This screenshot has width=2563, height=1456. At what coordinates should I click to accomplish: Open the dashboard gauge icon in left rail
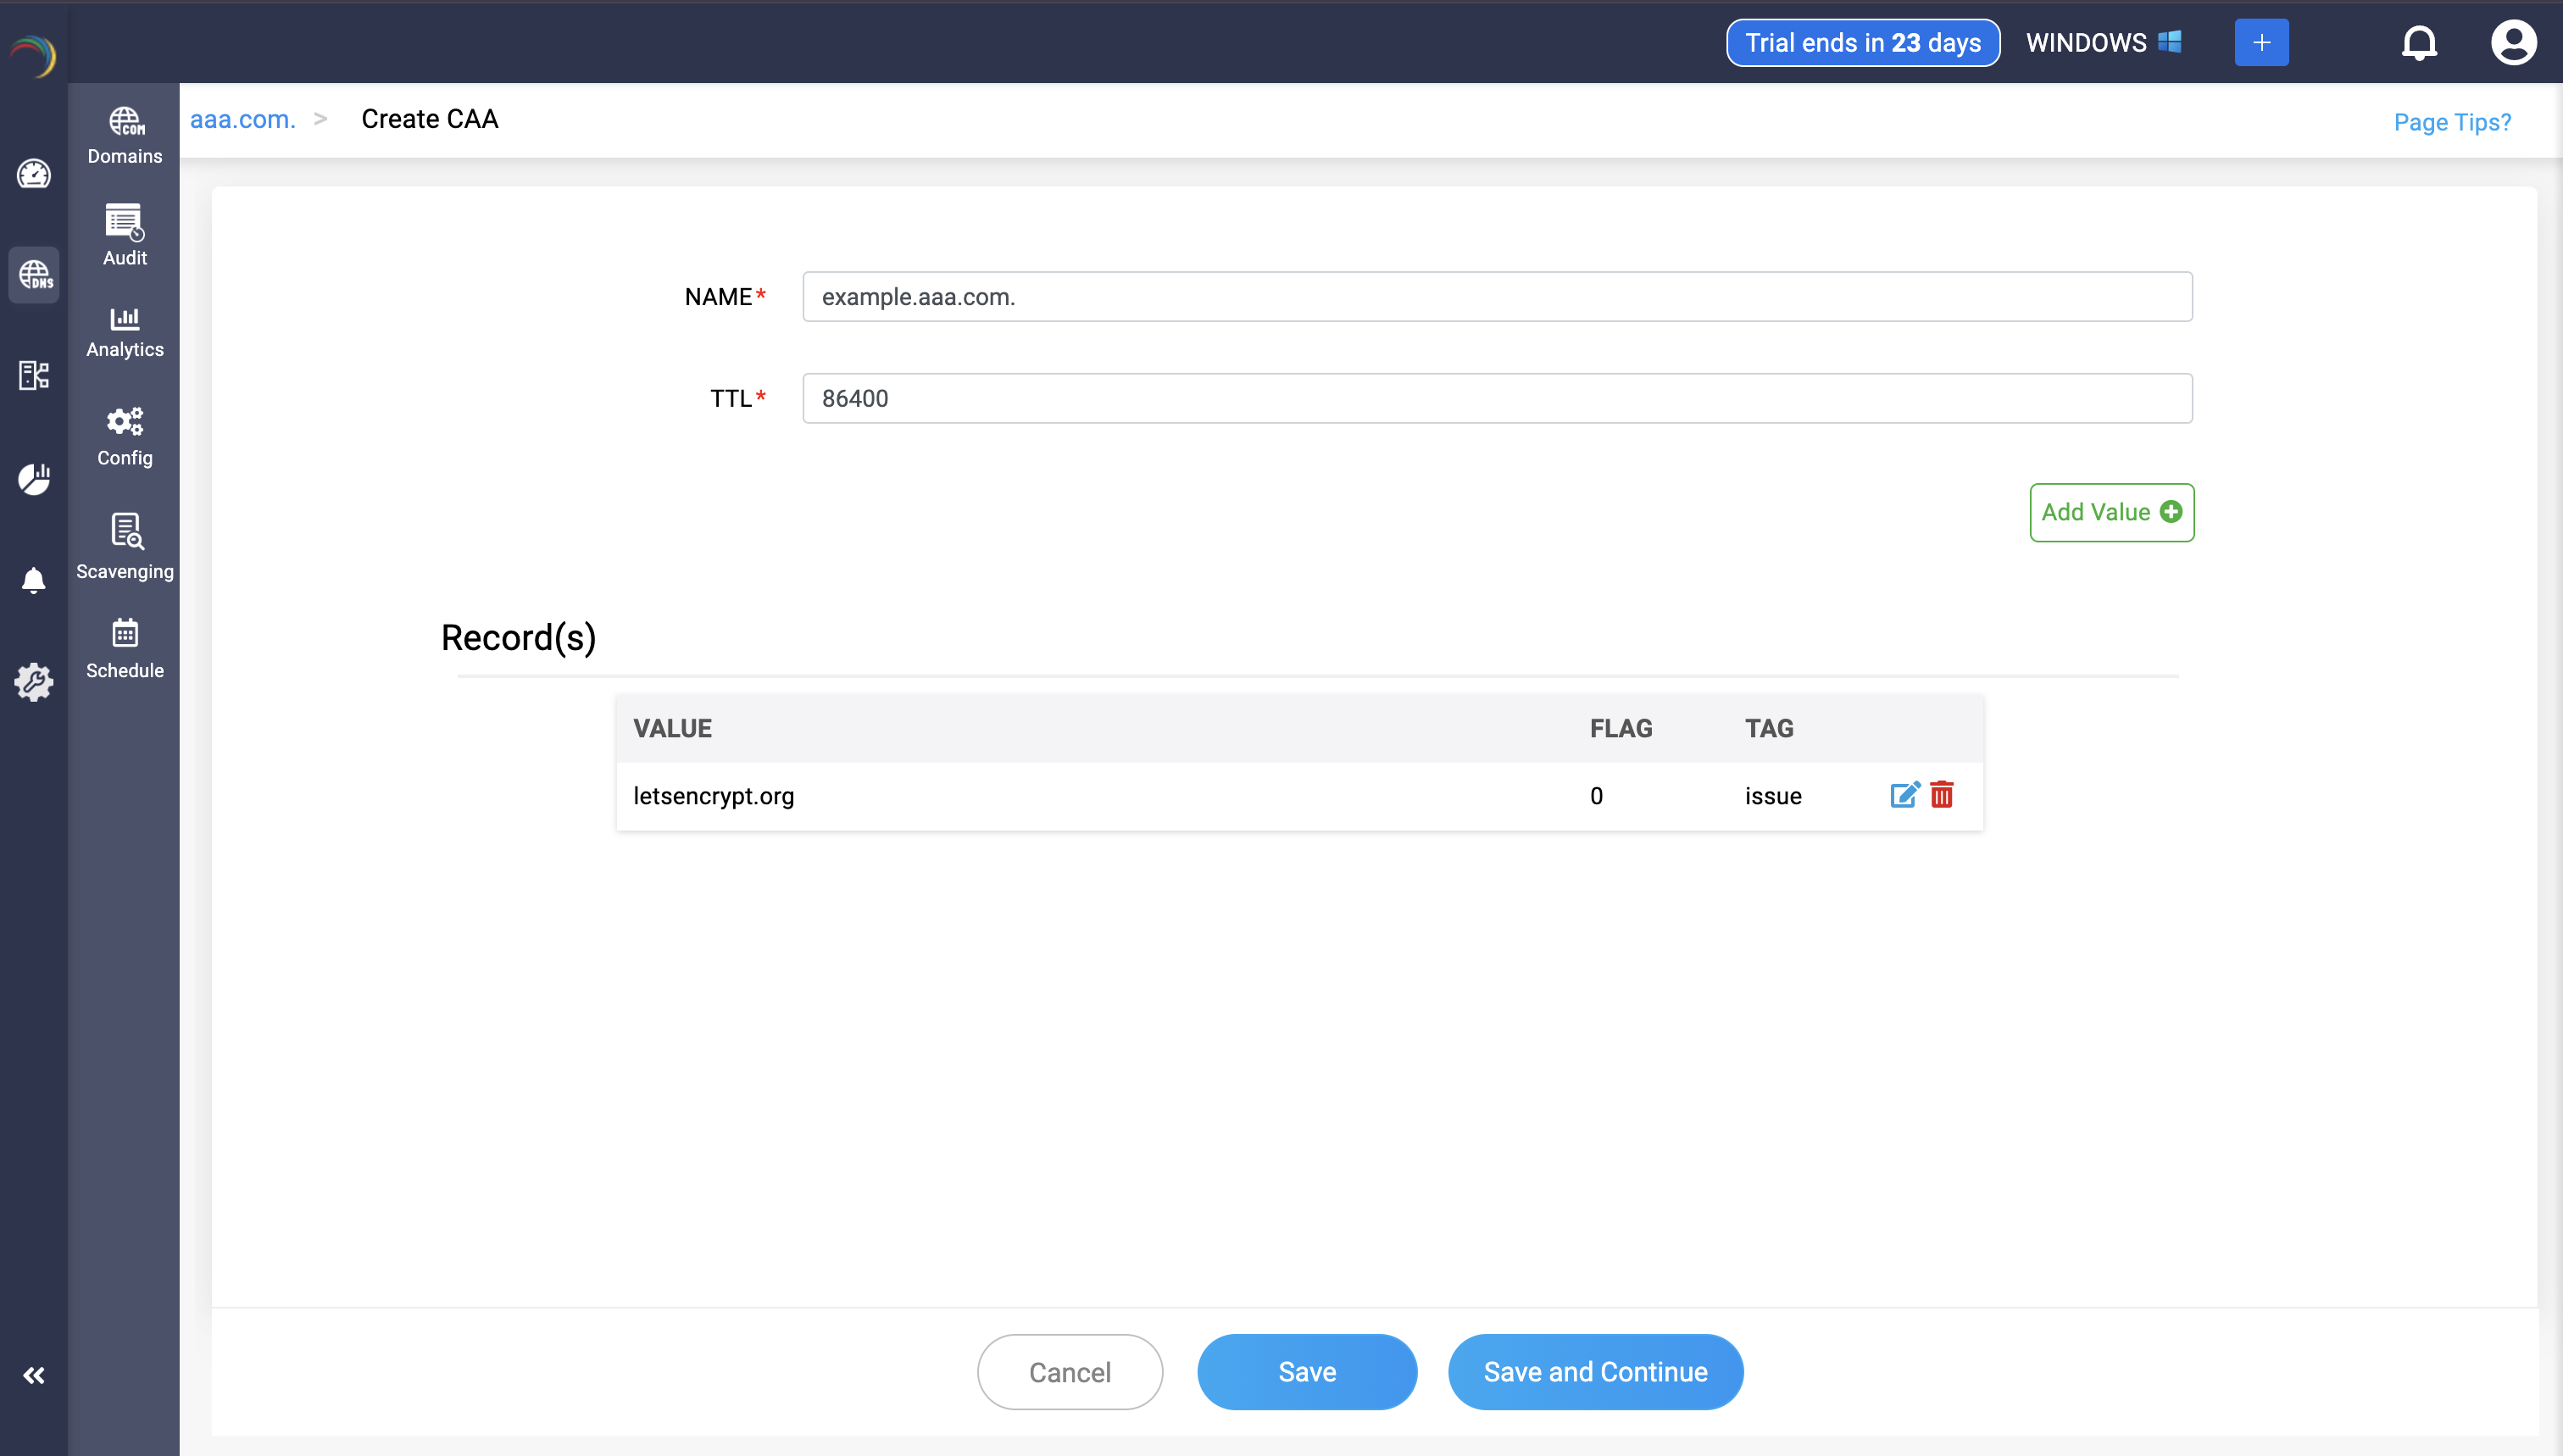coord(34,174)
